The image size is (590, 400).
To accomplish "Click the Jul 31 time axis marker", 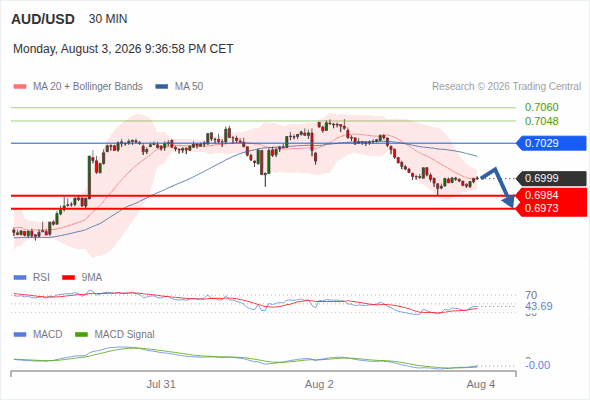I will (x=161, y=384).
